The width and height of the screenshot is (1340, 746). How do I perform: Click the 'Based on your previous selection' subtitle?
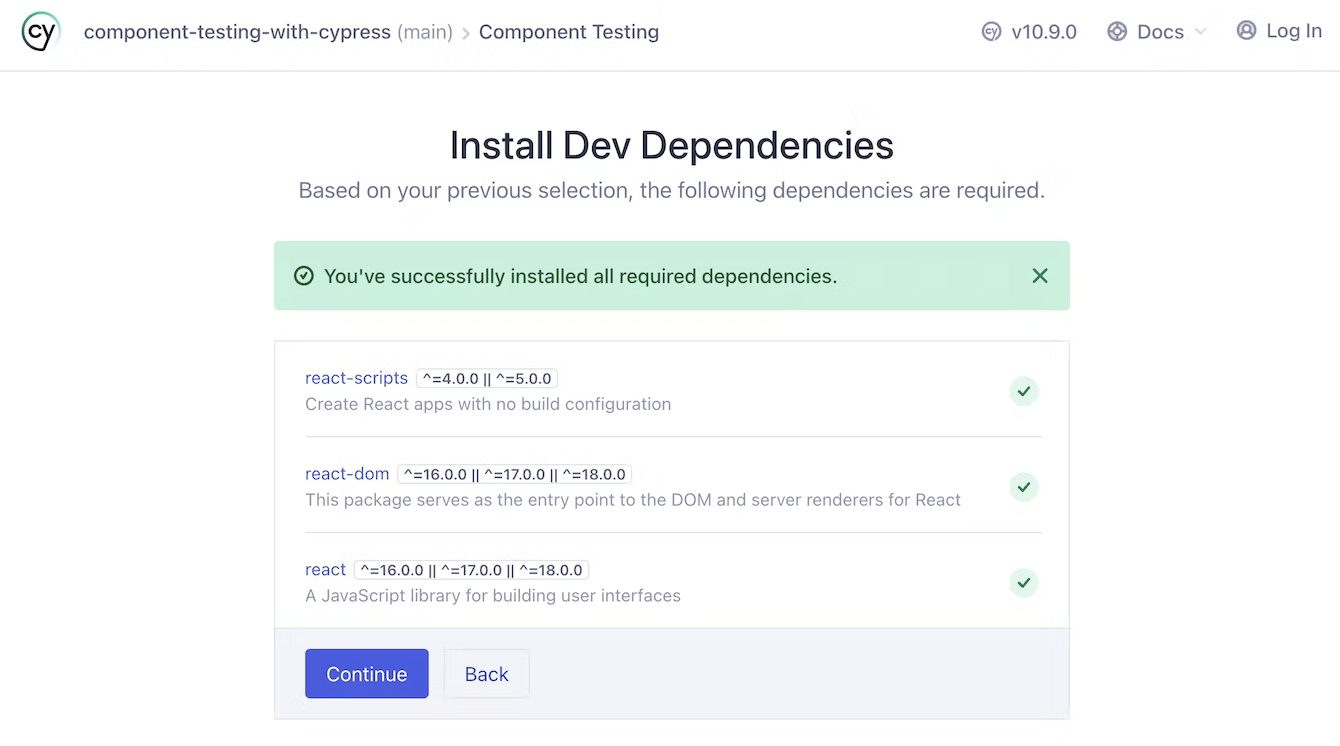(672, 190)
